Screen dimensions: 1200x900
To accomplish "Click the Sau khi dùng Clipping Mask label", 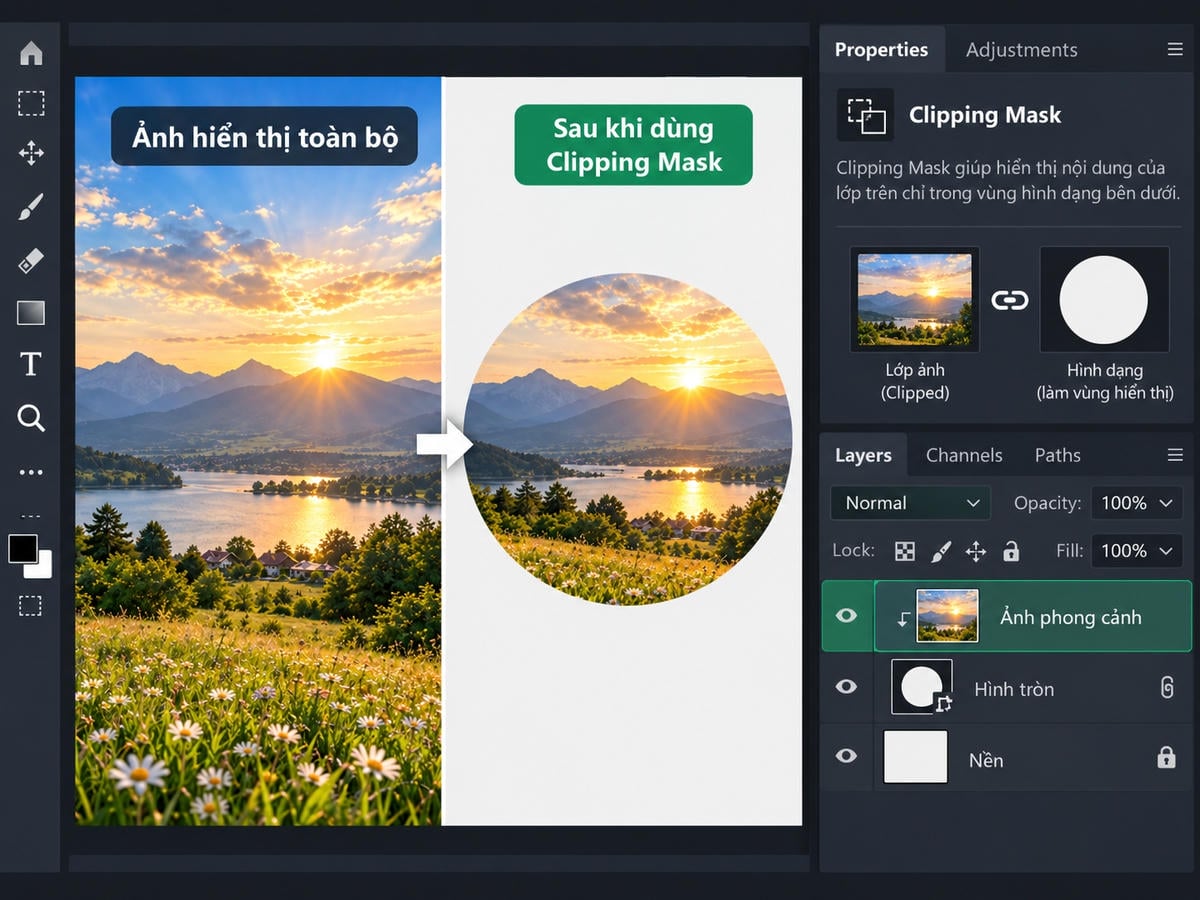I will pos(633,145).
